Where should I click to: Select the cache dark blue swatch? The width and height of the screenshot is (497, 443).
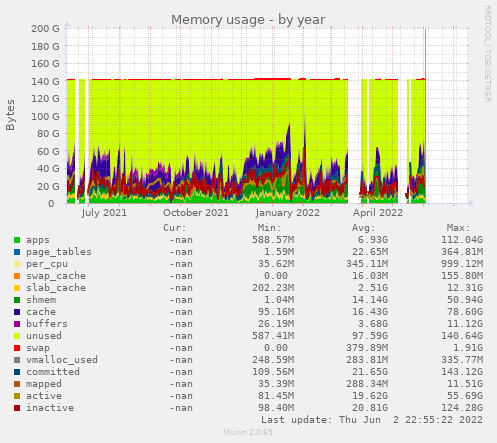[17, 312]
